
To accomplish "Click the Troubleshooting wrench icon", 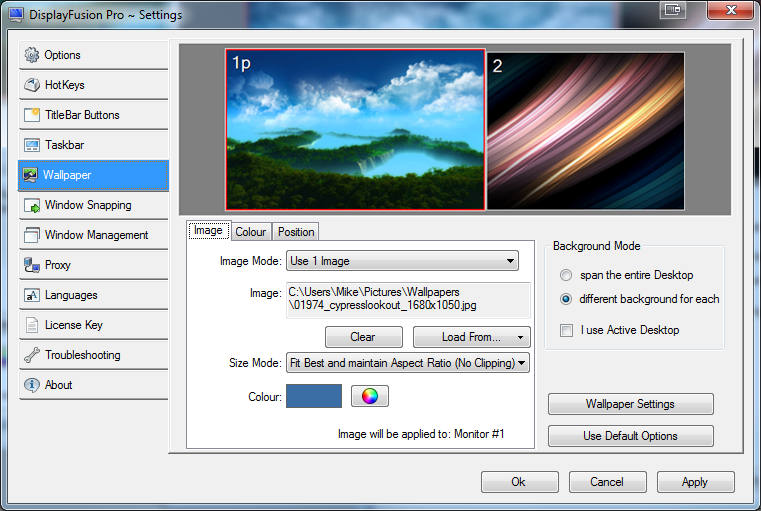I will pyautogui.click(x=32, y=355).
